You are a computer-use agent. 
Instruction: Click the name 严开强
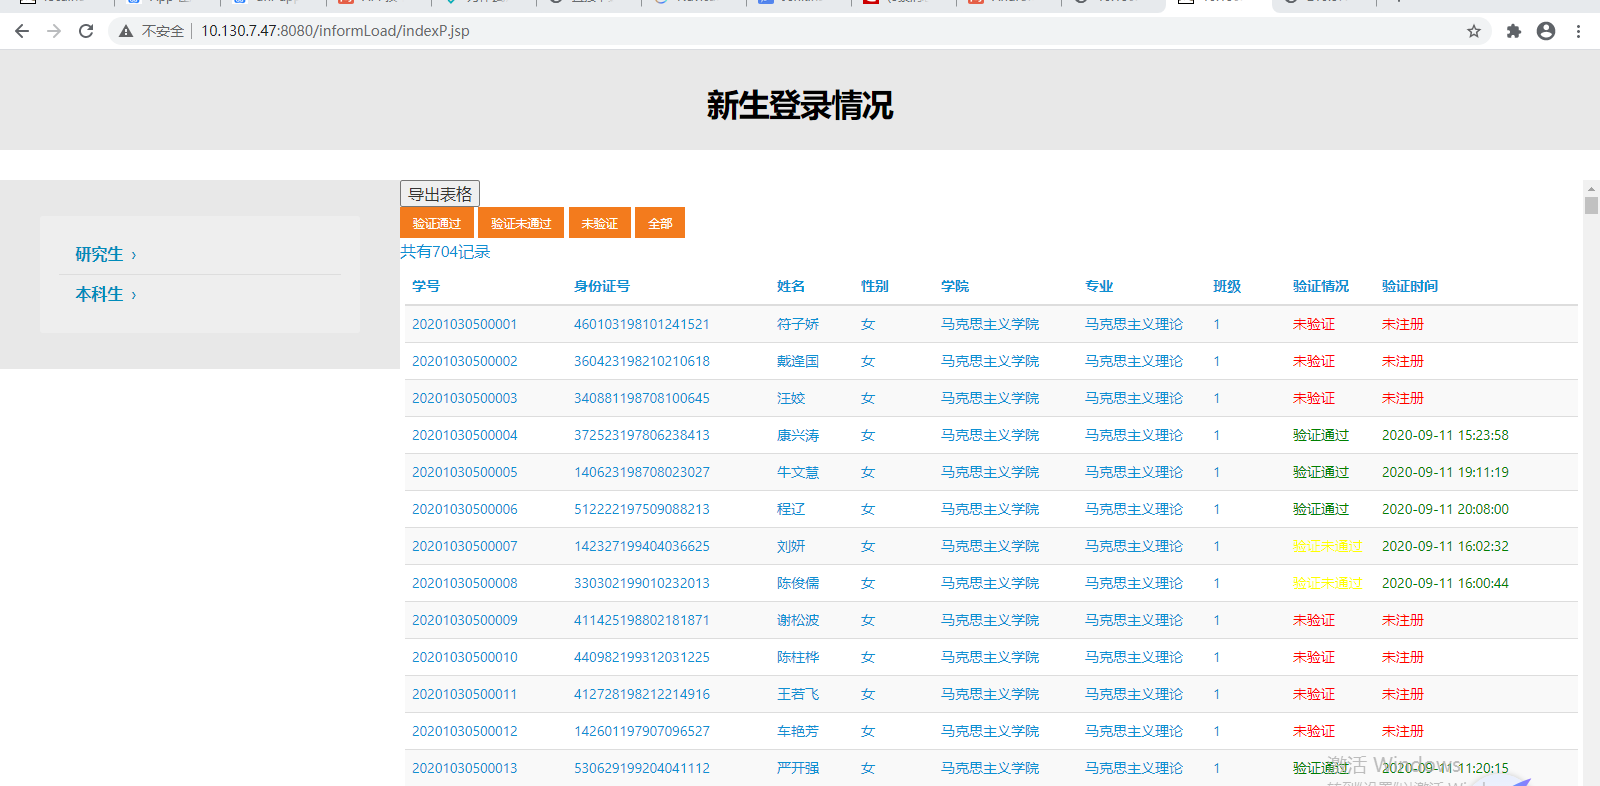(798, 768)
